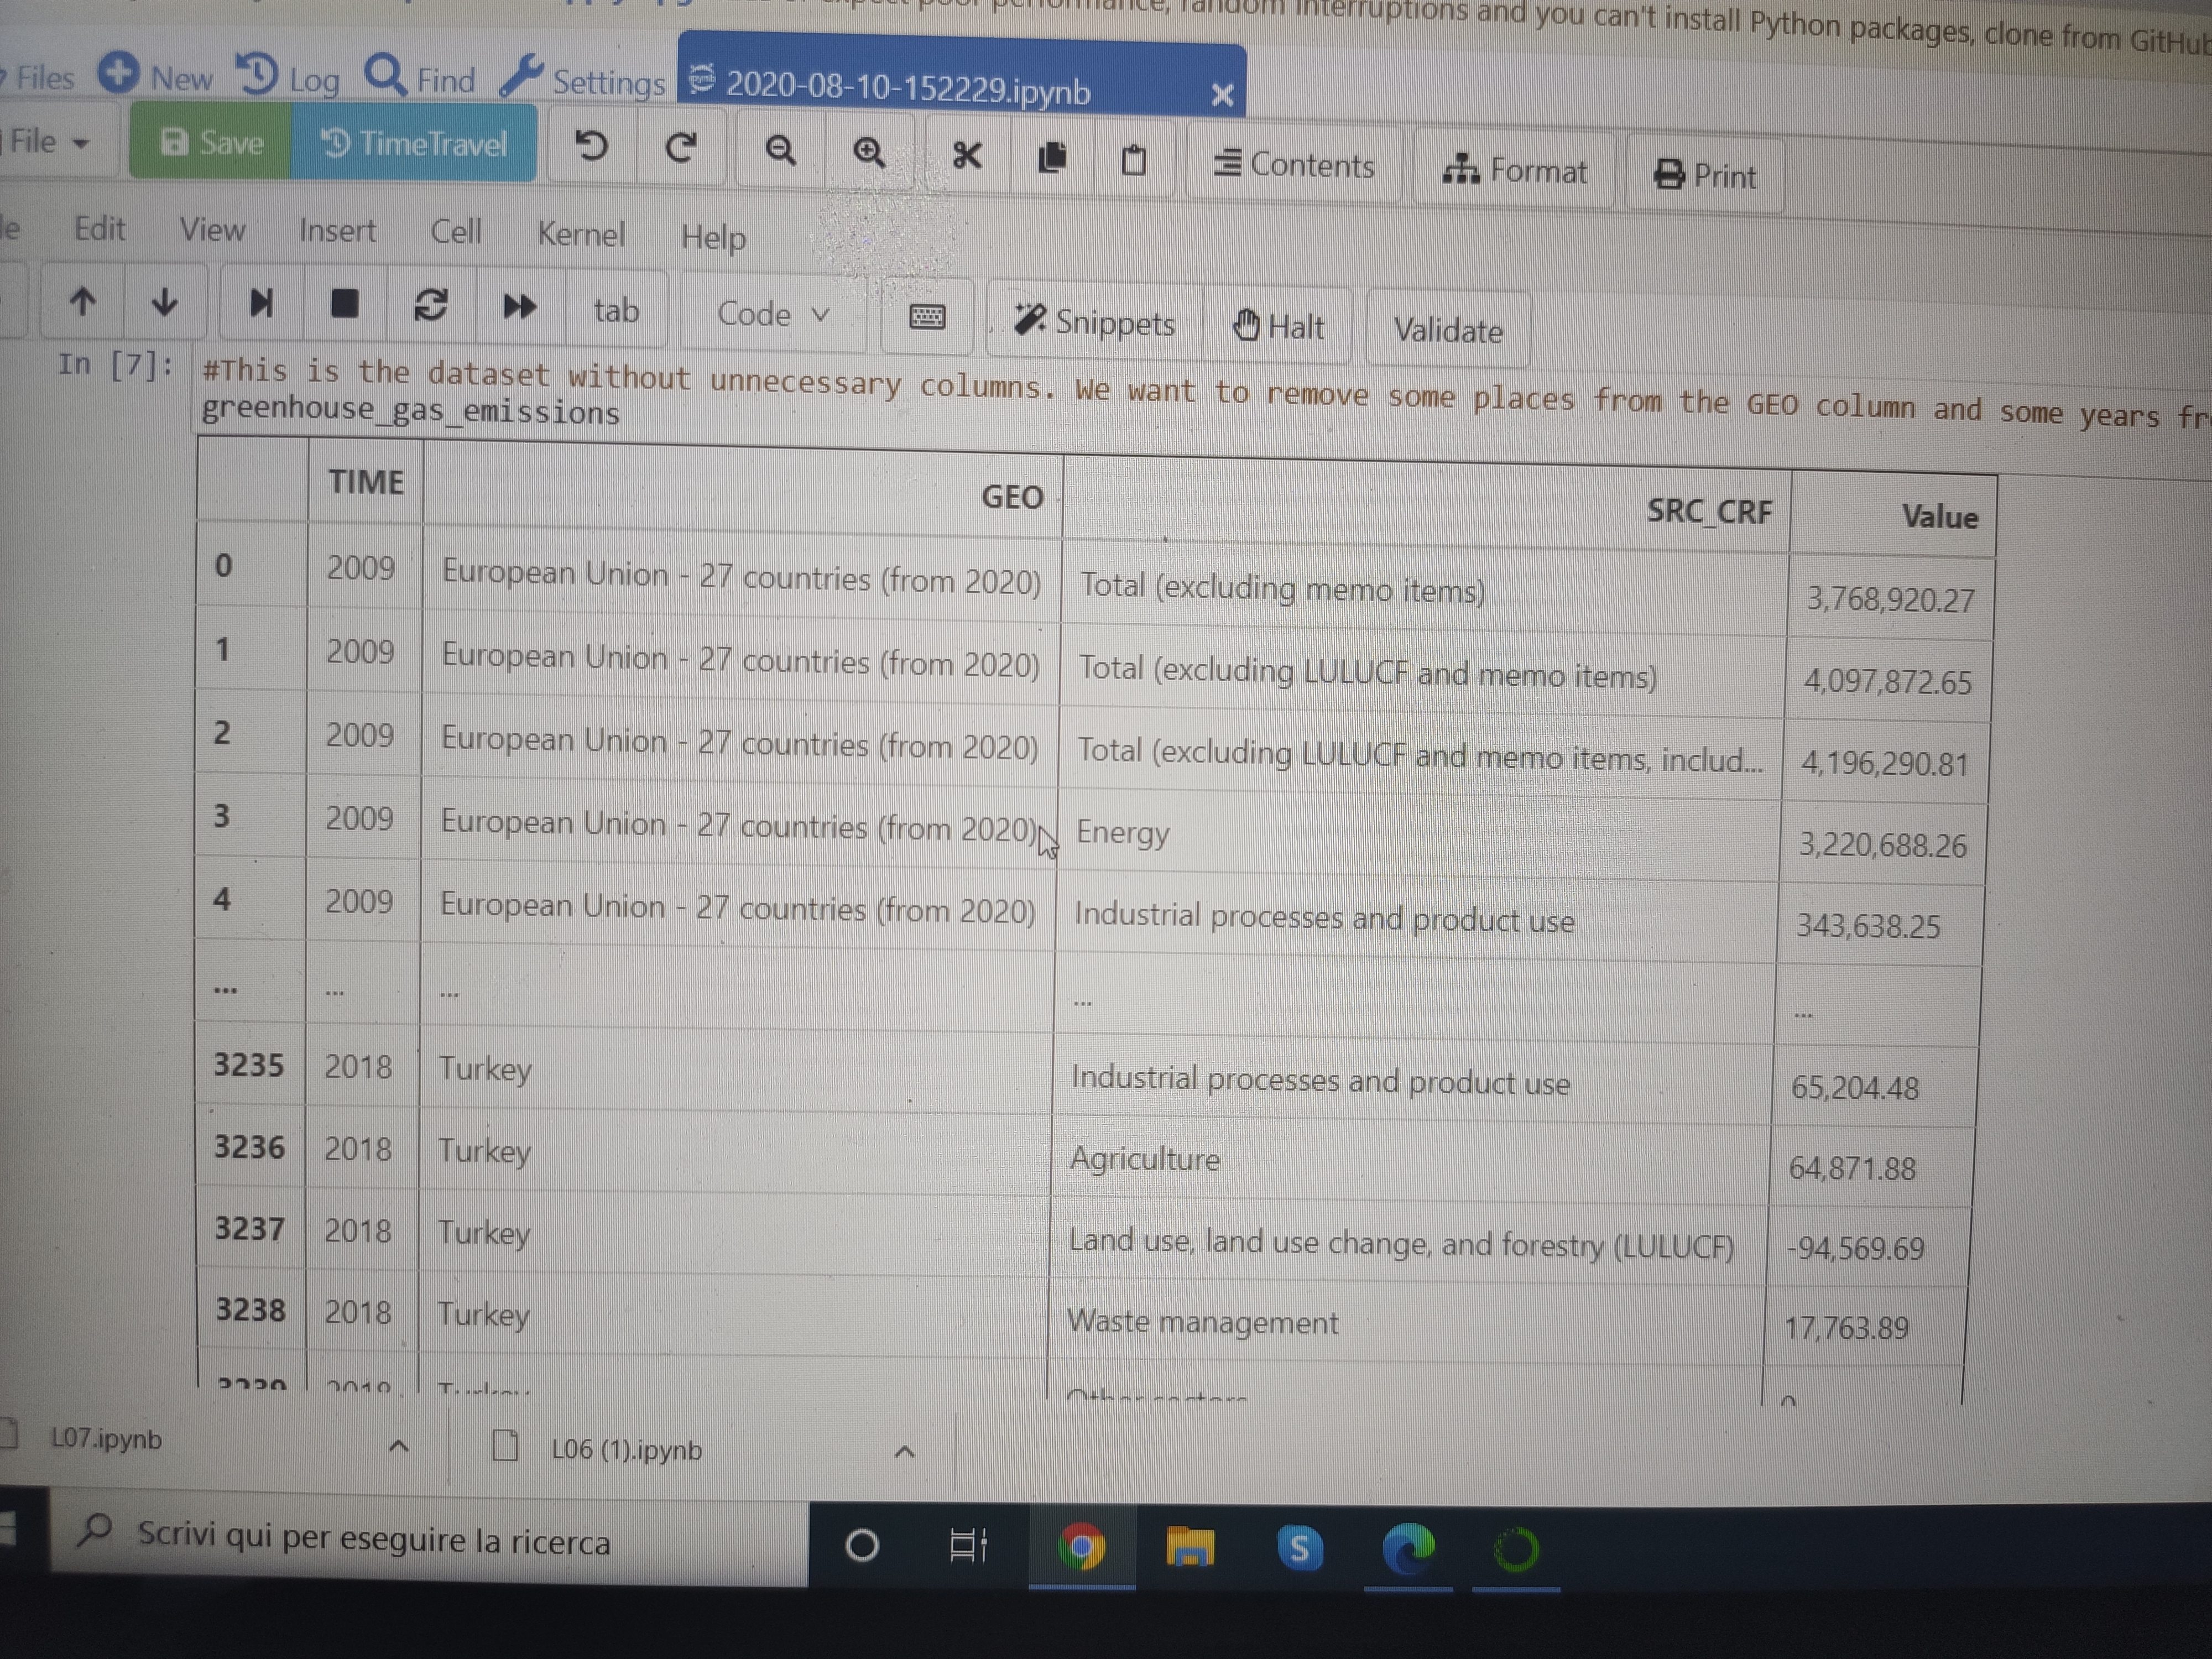The image size is (2212, 1659).
Task: Open the Snippets panel
Action: (1094, 322)
